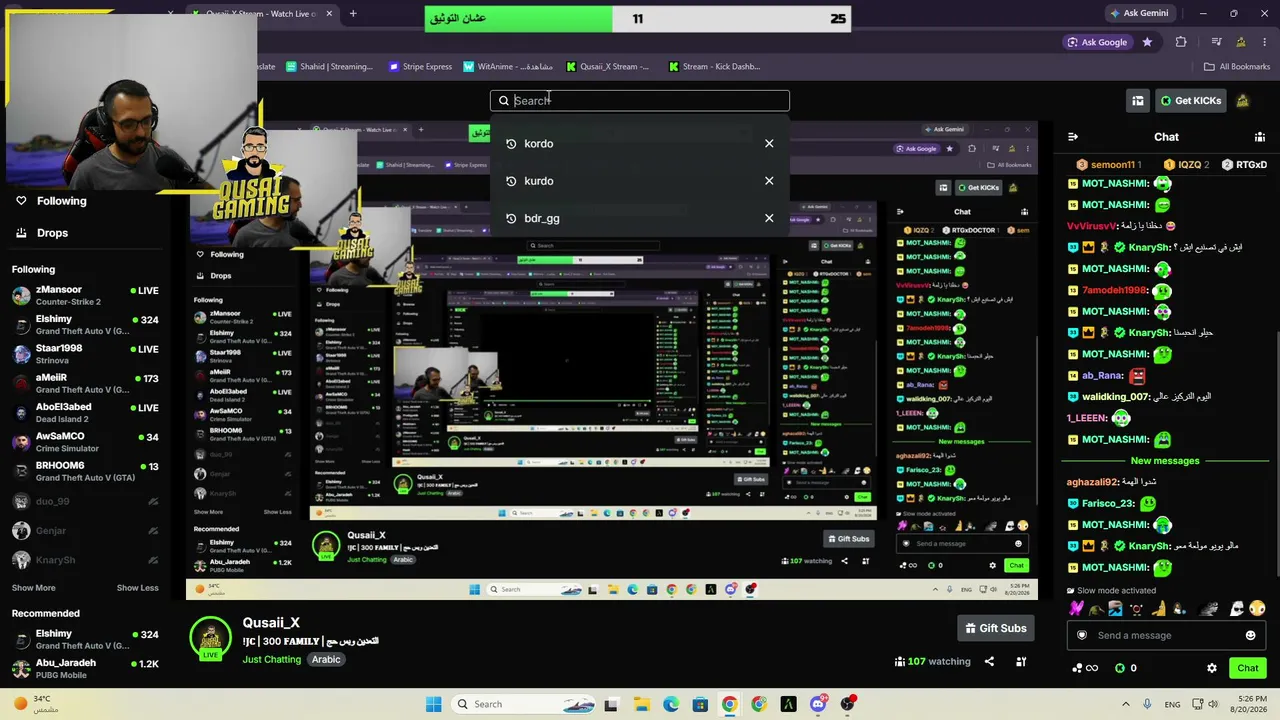Open AboEl3abed's channel
The image size is (1280, 720).
click(x=85, y=412)
